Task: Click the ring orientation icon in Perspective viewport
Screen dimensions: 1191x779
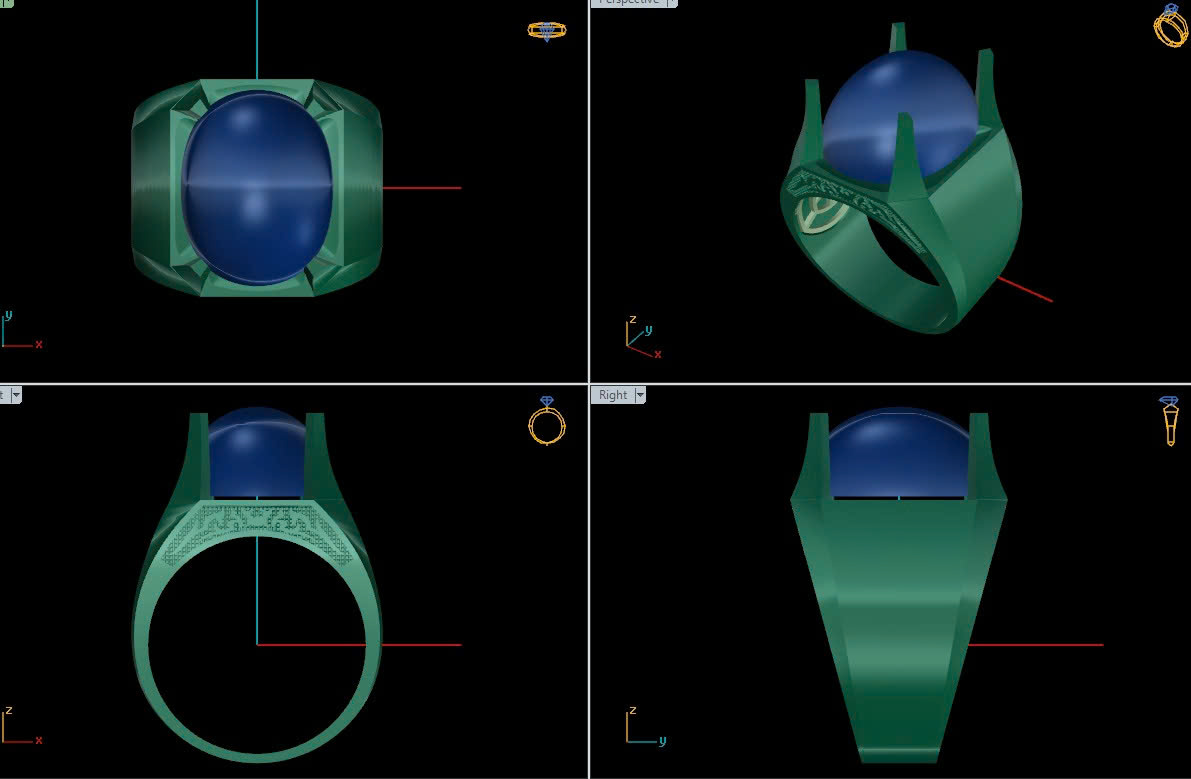Action: [x=1170, y=25]
